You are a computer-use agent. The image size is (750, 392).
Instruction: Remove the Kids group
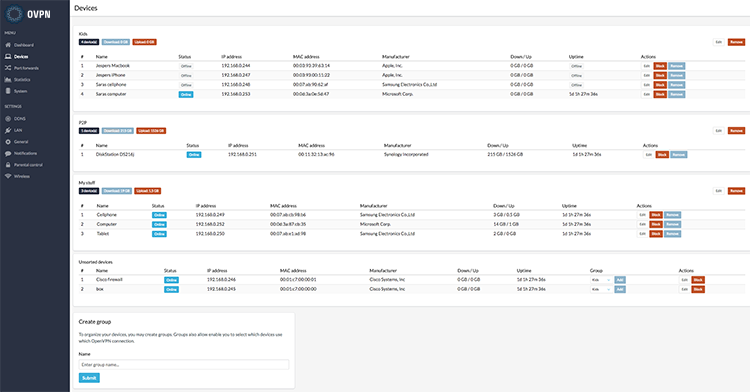[736, 42]
